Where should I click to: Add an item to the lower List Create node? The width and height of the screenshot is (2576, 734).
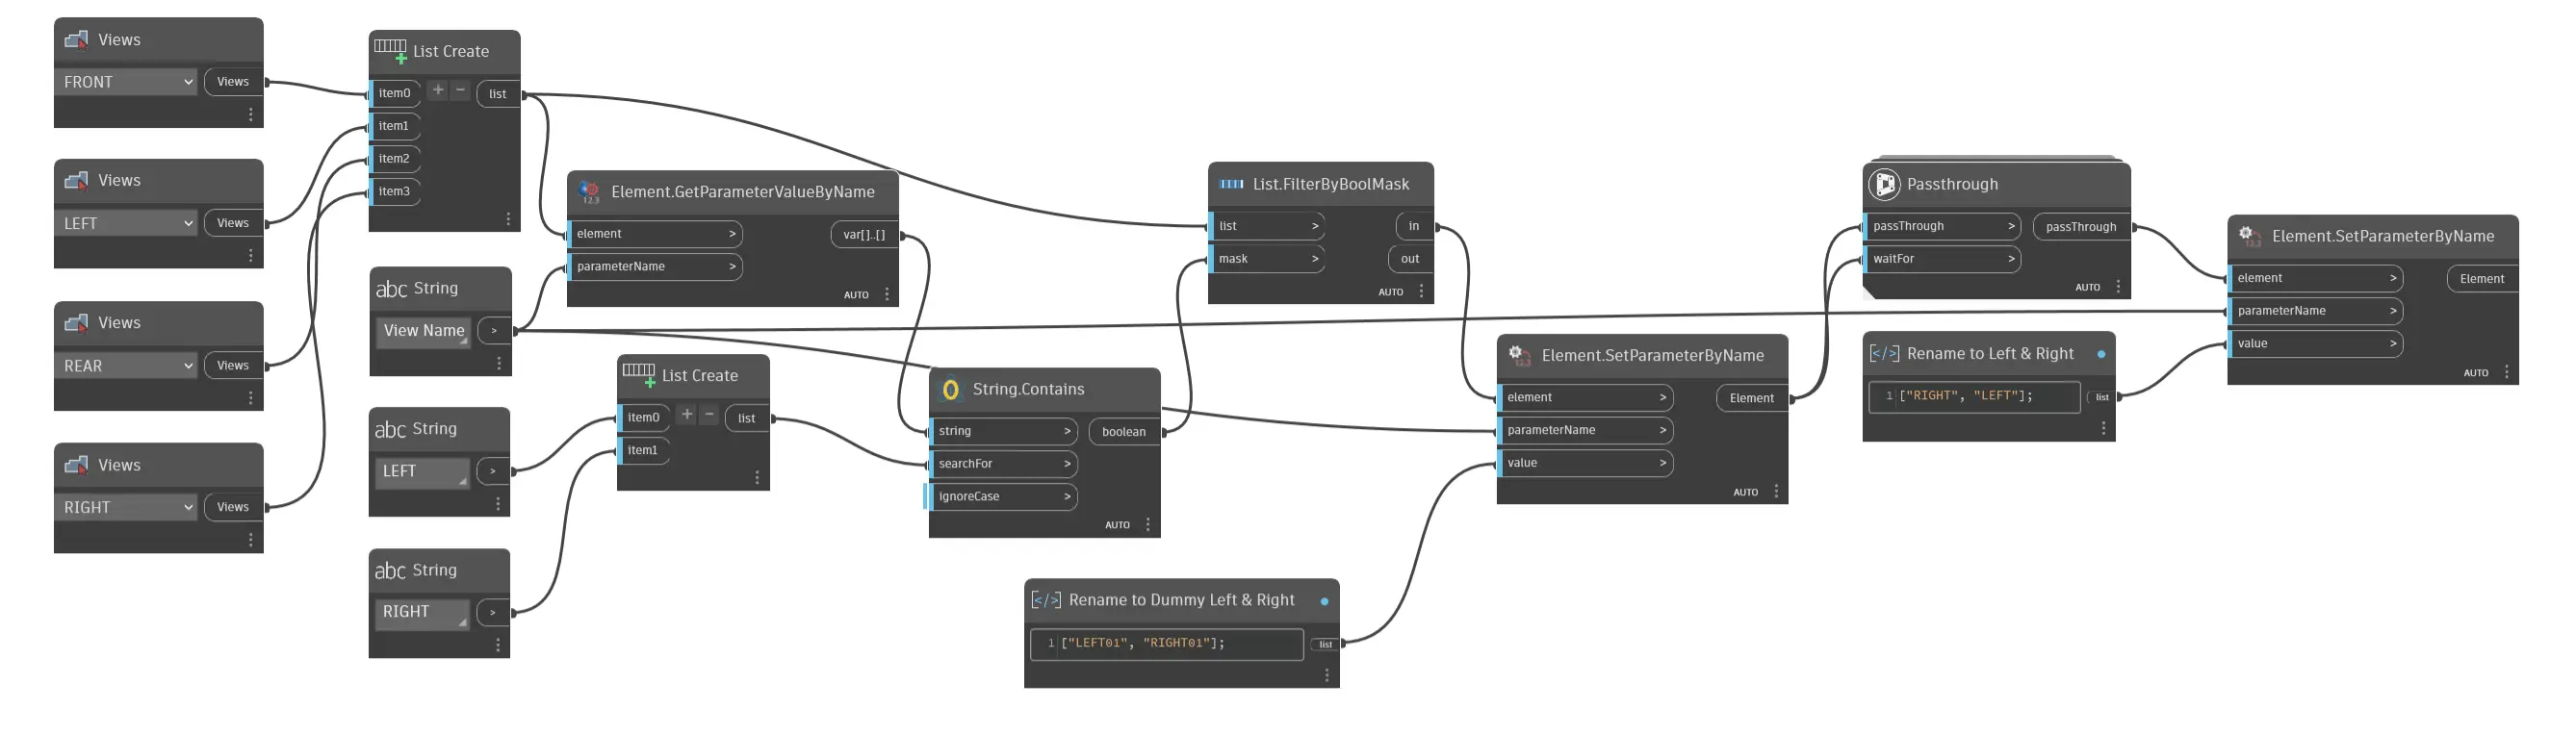click(x=687, y=414)
